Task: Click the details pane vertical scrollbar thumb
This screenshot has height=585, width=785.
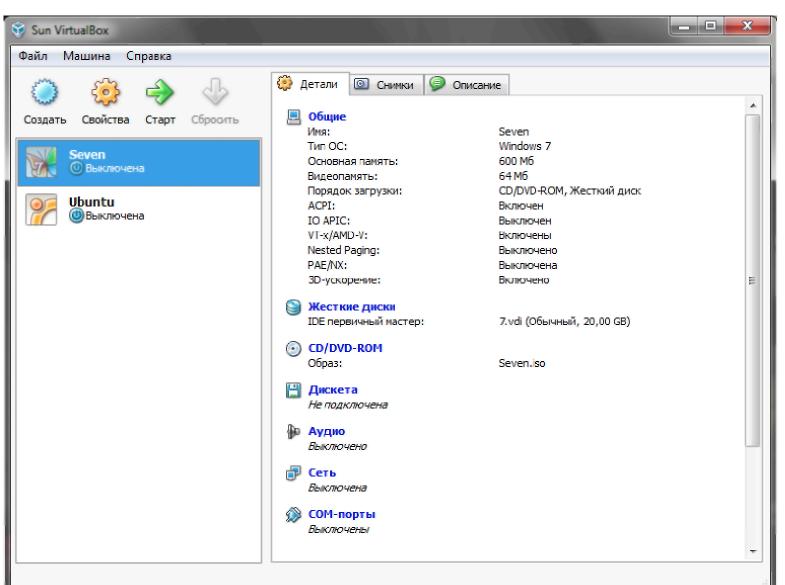Action: click(x=752, y=280)
